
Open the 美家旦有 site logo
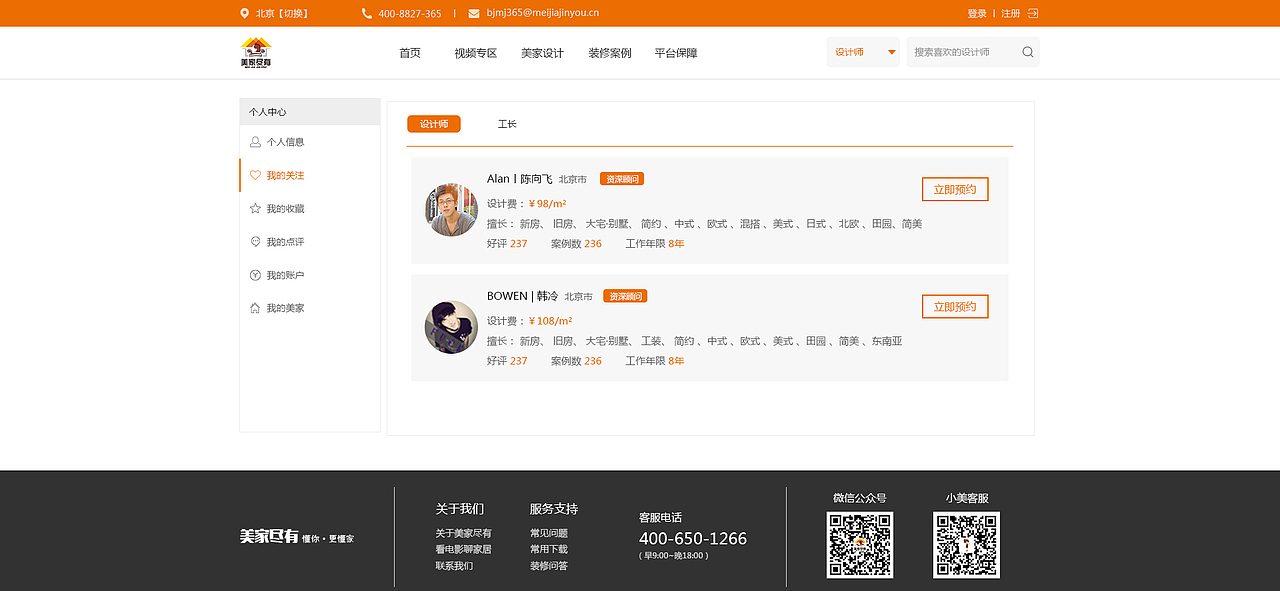[255, 50]
